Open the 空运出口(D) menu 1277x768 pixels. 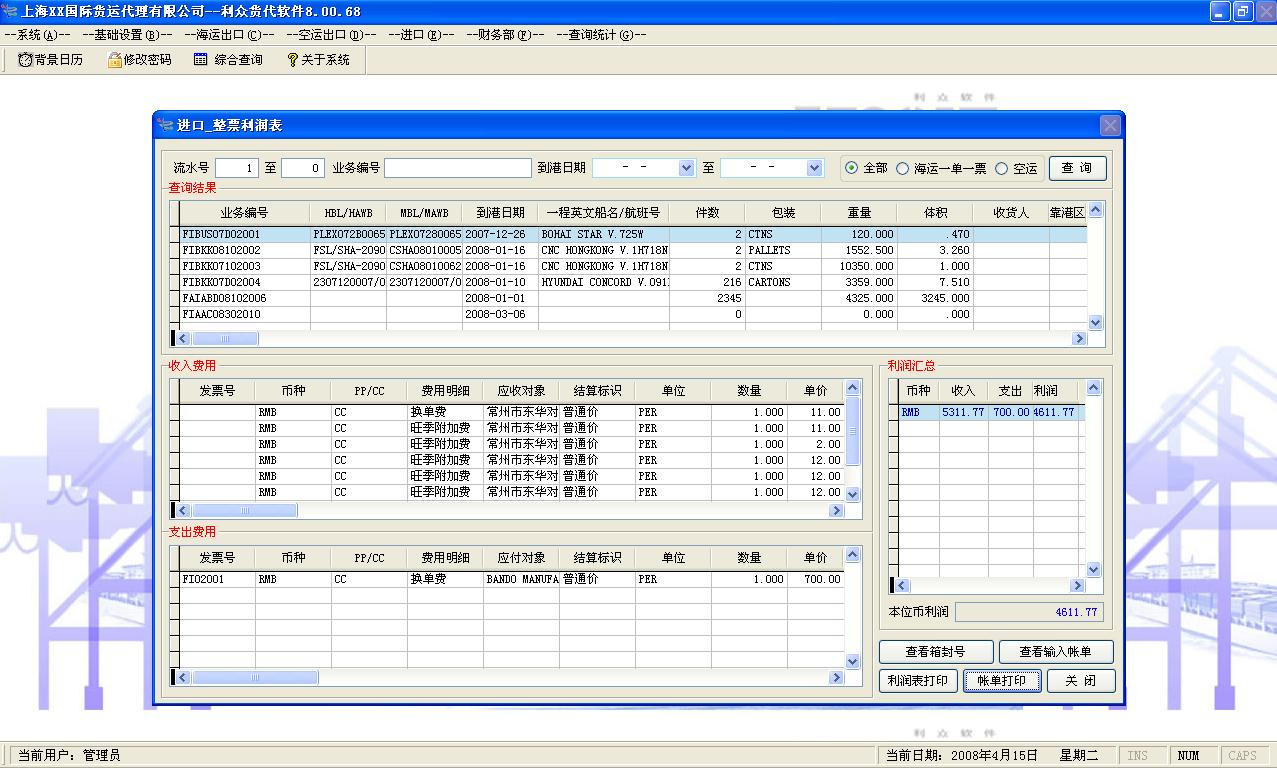click(x=331, y=34)
